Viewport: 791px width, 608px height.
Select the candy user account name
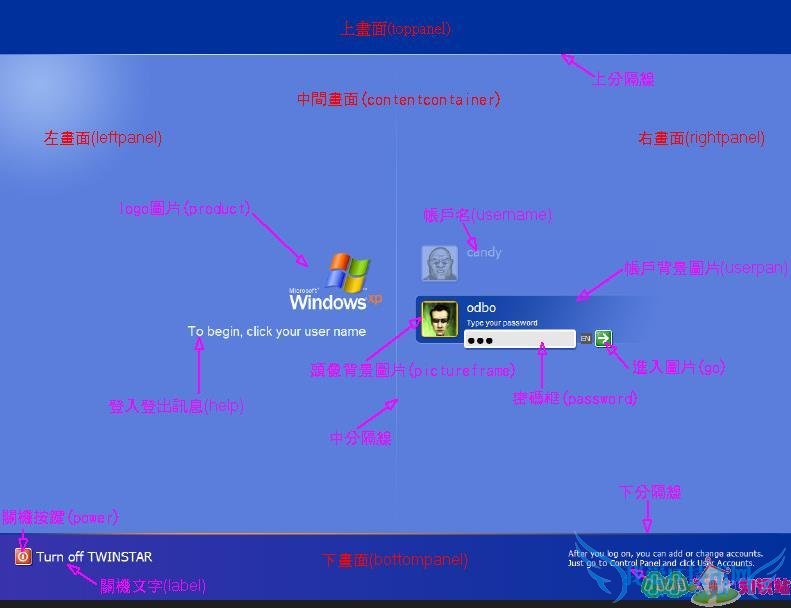(484, 252)
